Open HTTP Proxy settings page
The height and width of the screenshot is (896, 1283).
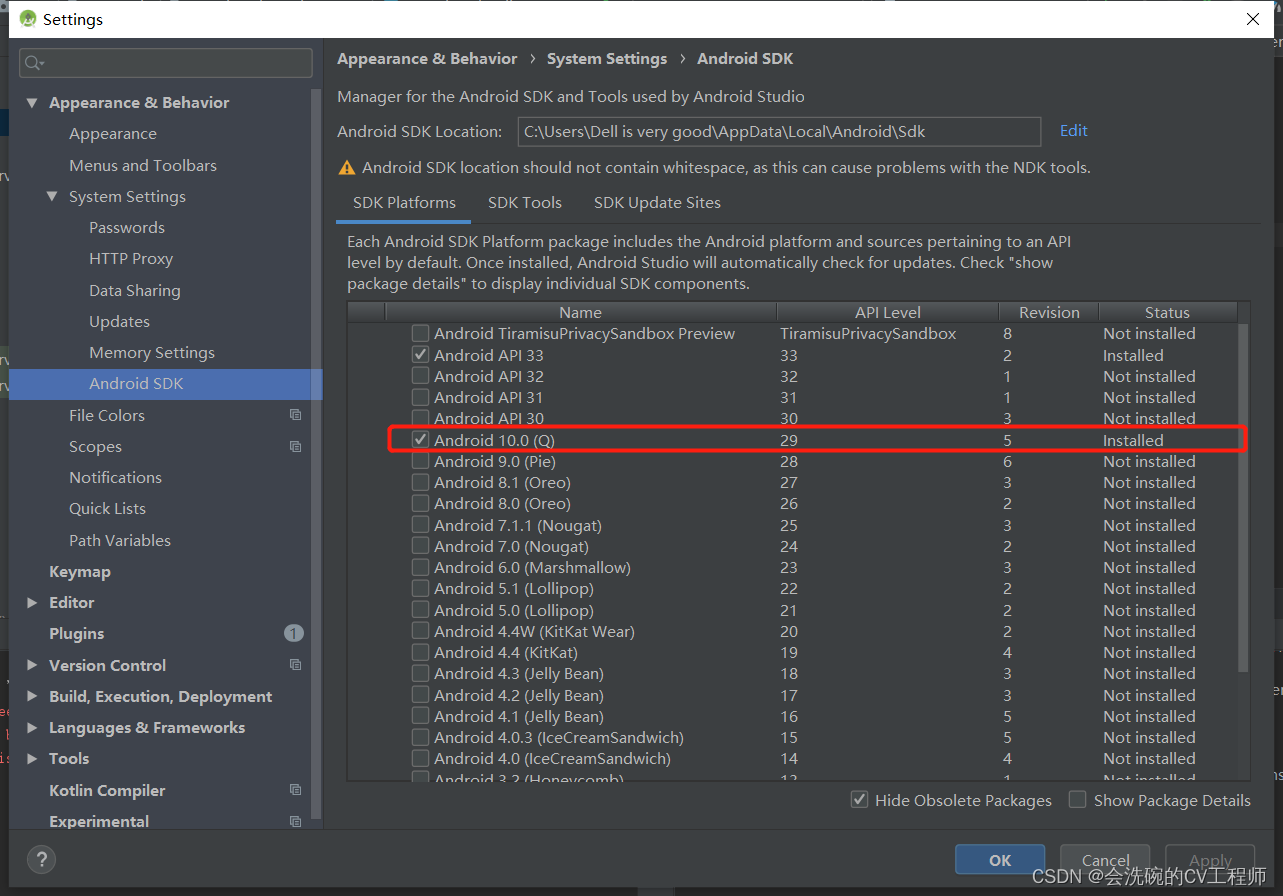coord(131,259)
